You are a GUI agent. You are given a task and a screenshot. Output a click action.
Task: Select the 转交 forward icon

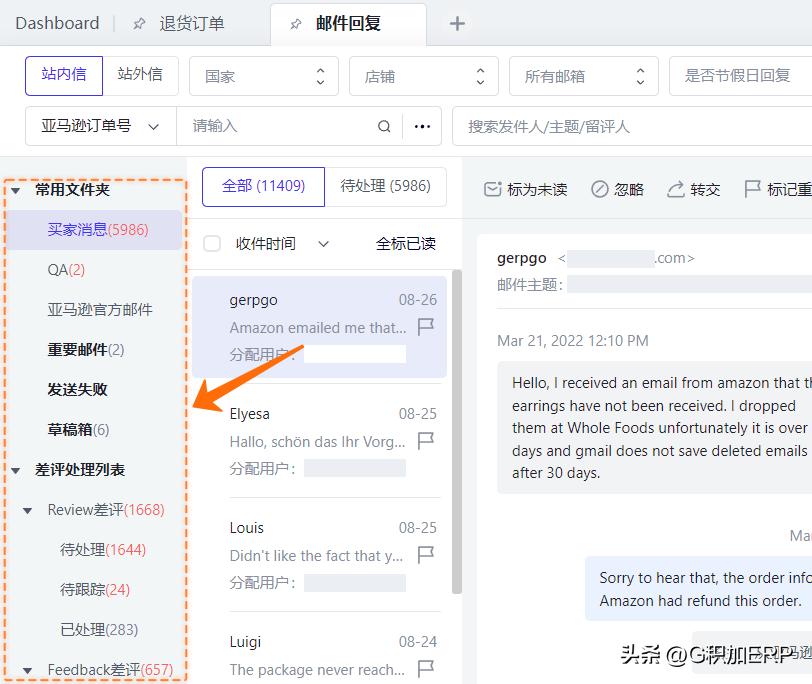tap(676, 189)
